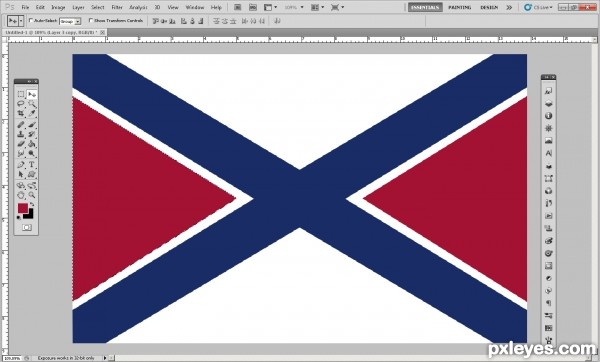600x362 pixels.
Task: Select the Lasso tool
Action: (x=21, y=104)
